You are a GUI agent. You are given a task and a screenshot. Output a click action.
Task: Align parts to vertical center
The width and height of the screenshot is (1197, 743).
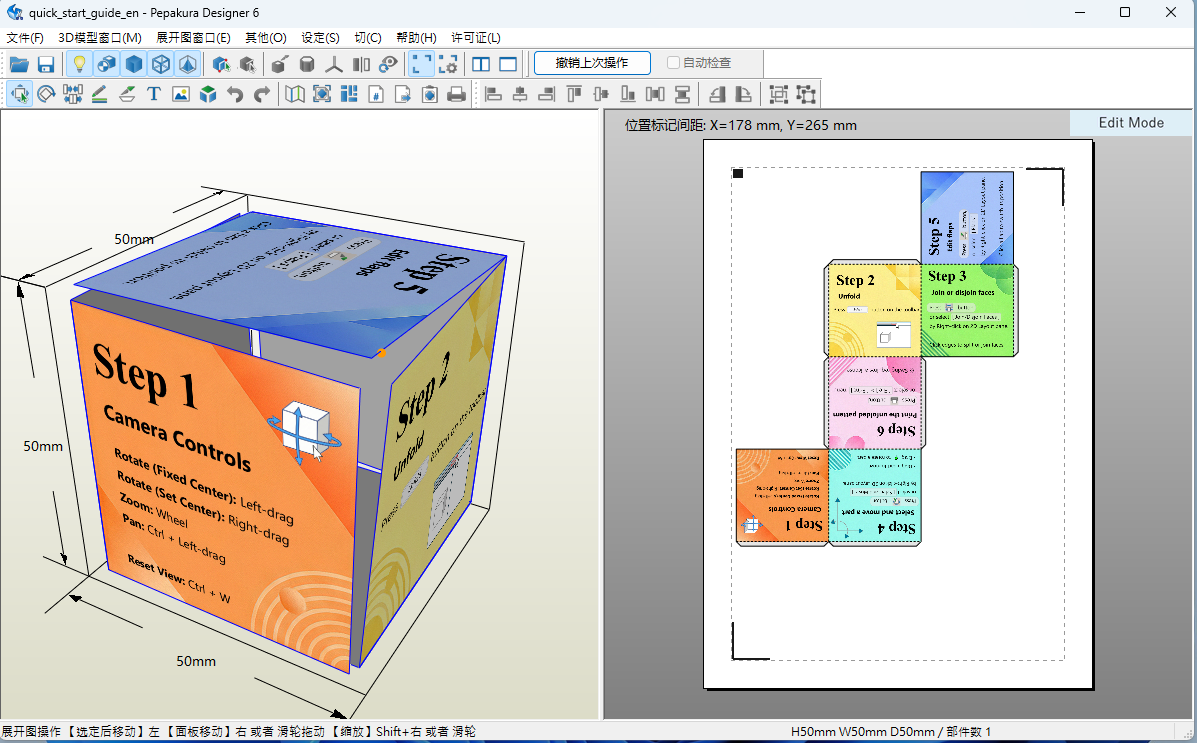[601, 94]
